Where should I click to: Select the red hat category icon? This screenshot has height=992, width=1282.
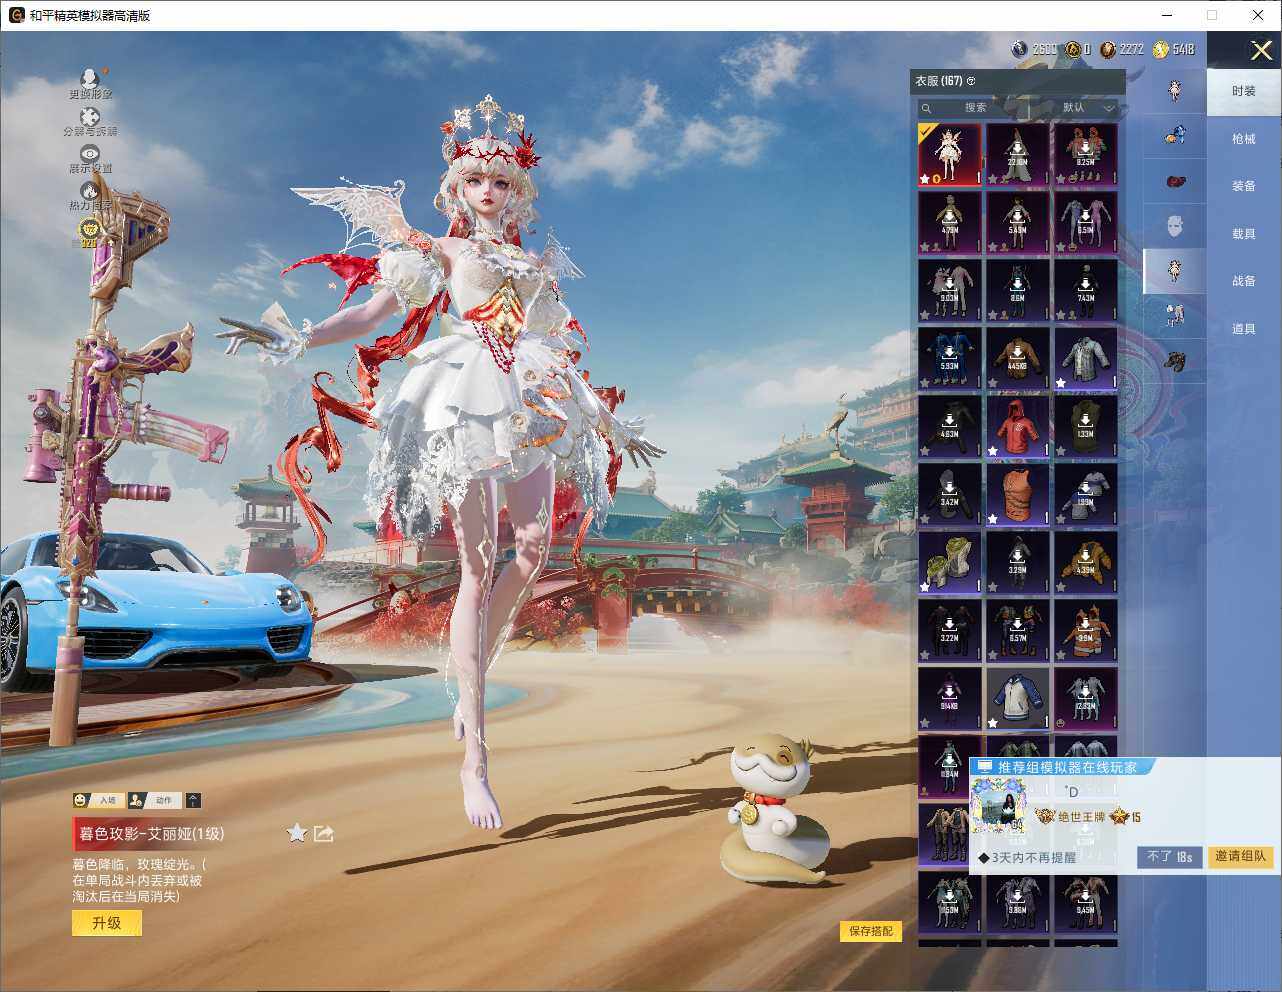point(1175,181)
